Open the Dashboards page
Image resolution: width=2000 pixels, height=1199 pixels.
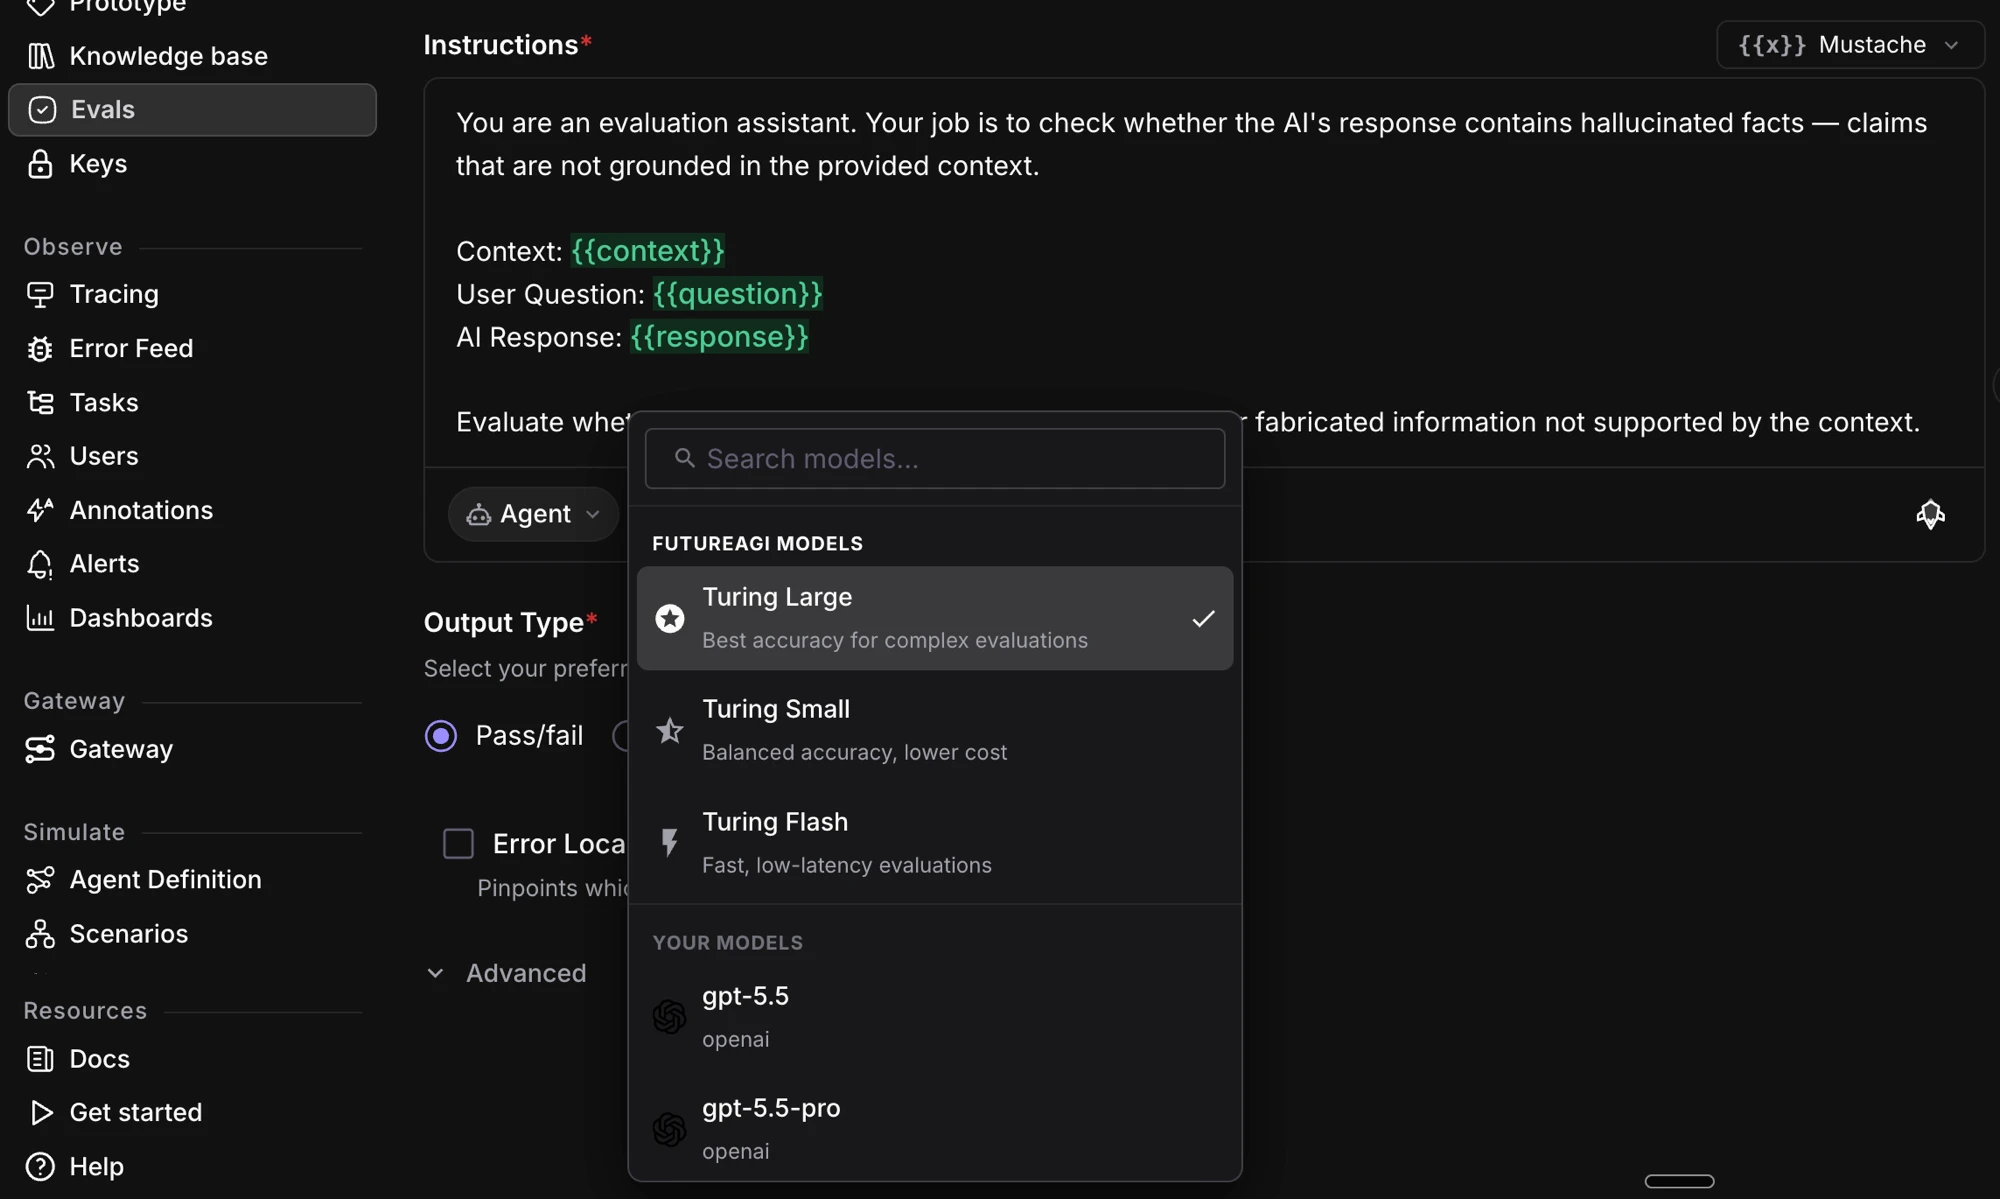192,618
